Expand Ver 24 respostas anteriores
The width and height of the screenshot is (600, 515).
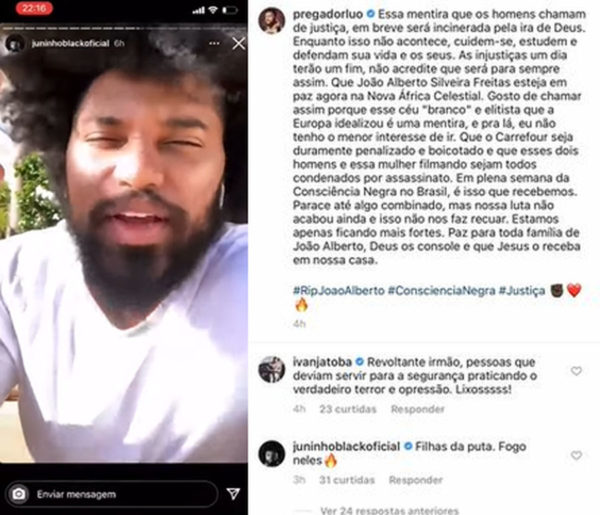point(389,510)
